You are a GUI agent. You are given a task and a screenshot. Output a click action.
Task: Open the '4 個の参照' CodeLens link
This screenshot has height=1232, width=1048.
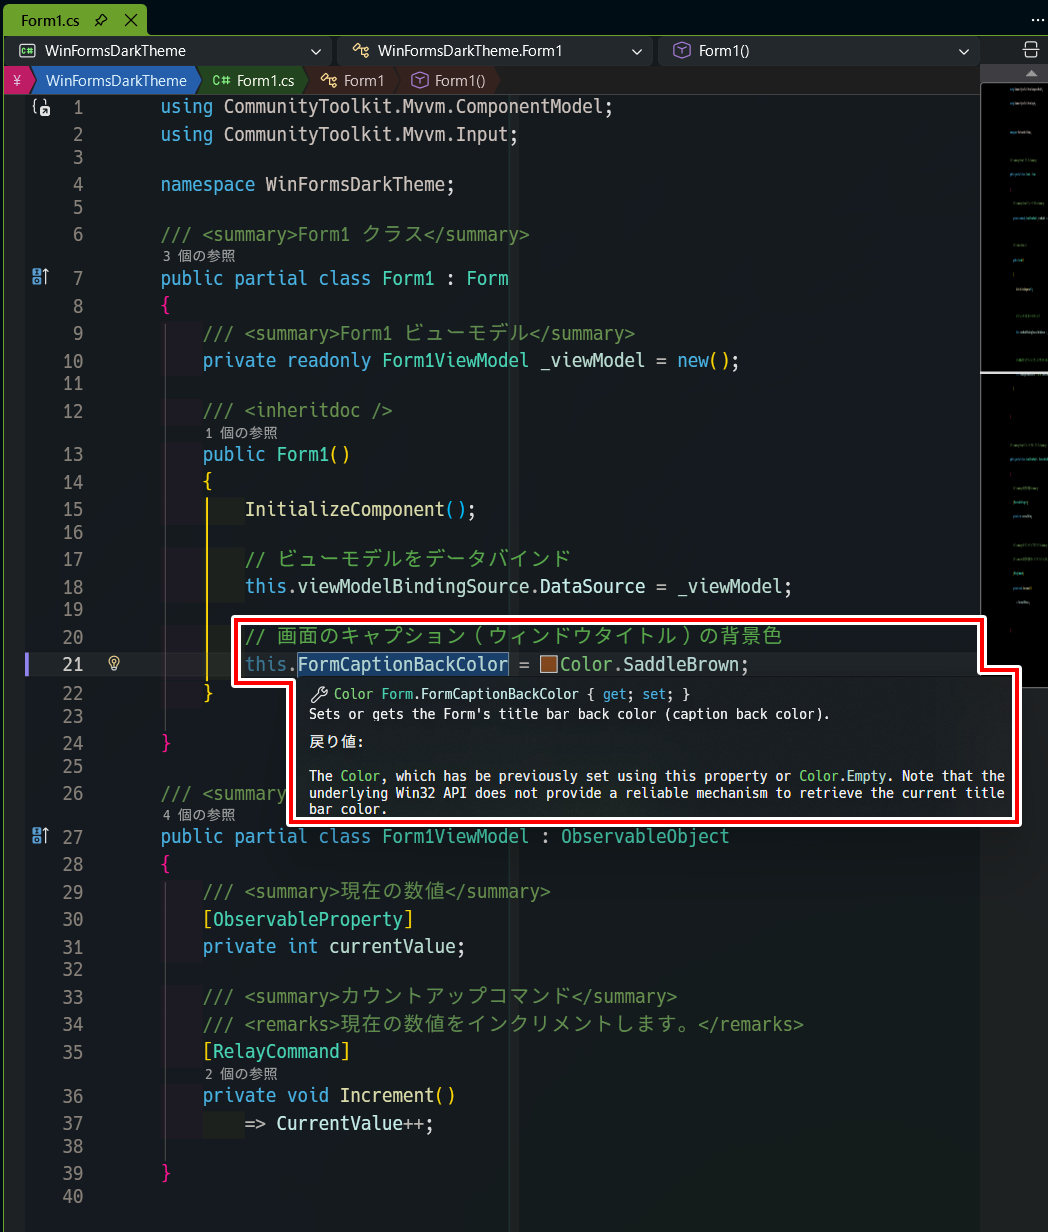point(199,815)
